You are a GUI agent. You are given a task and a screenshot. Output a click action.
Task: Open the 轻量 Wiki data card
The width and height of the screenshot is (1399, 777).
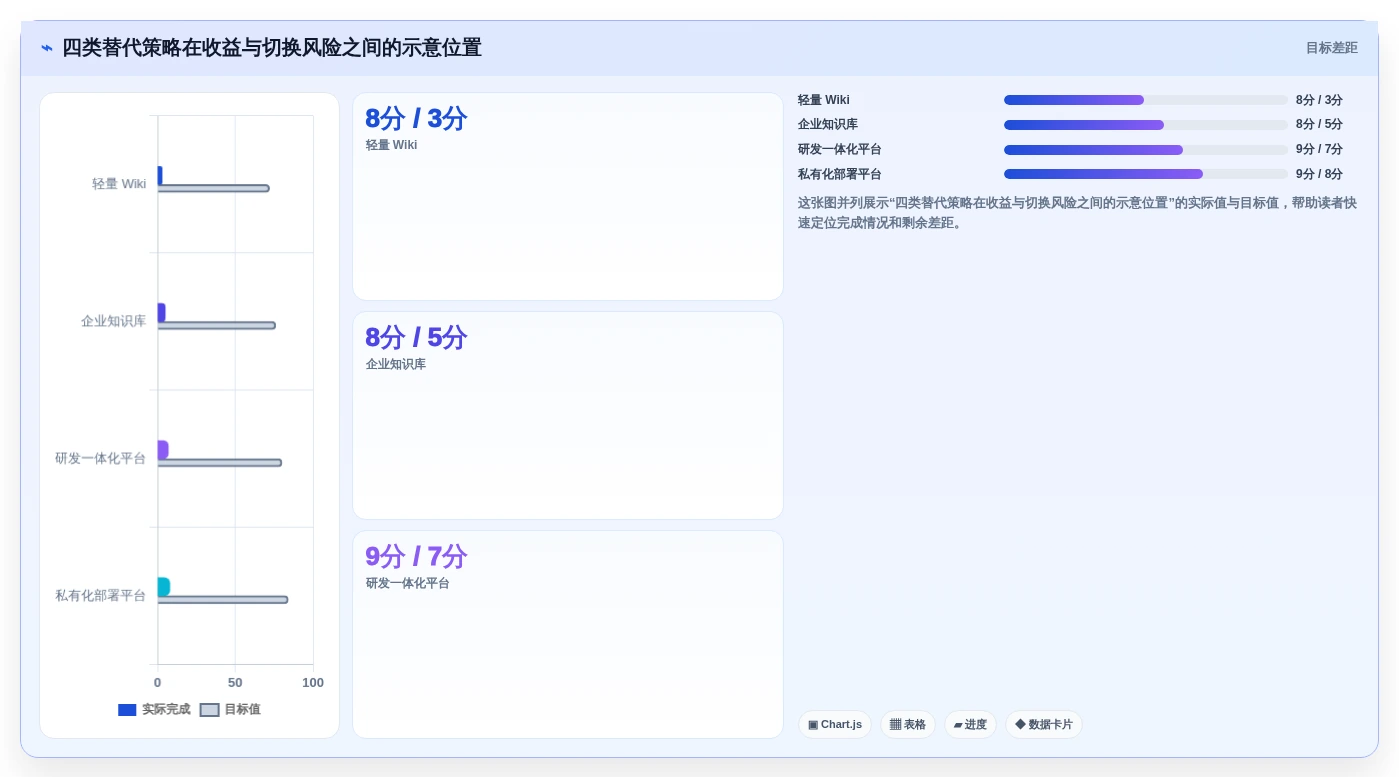[568, 196]
